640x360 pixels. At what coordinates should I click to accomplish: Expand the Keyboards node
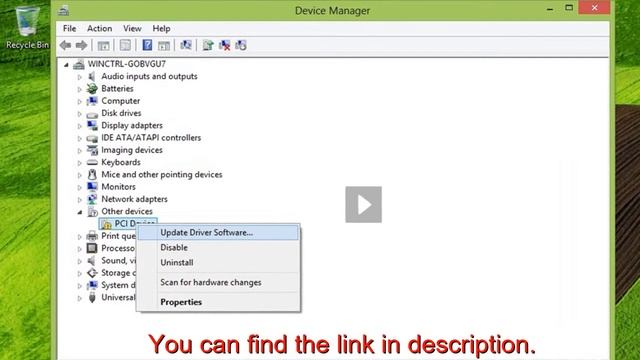(x=80, y=163)
